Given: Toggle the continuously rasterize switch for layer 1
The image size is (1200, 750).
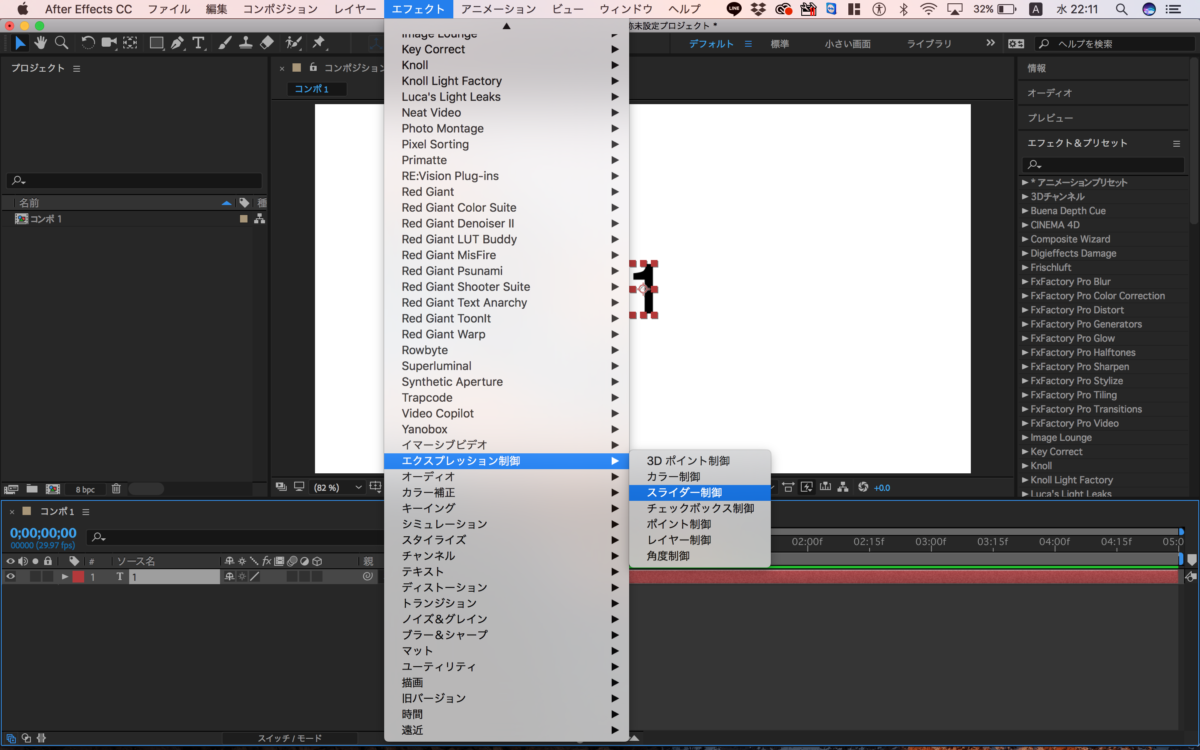Looking at the screenshot, I should pyautogui.click(x=241, y=577).
